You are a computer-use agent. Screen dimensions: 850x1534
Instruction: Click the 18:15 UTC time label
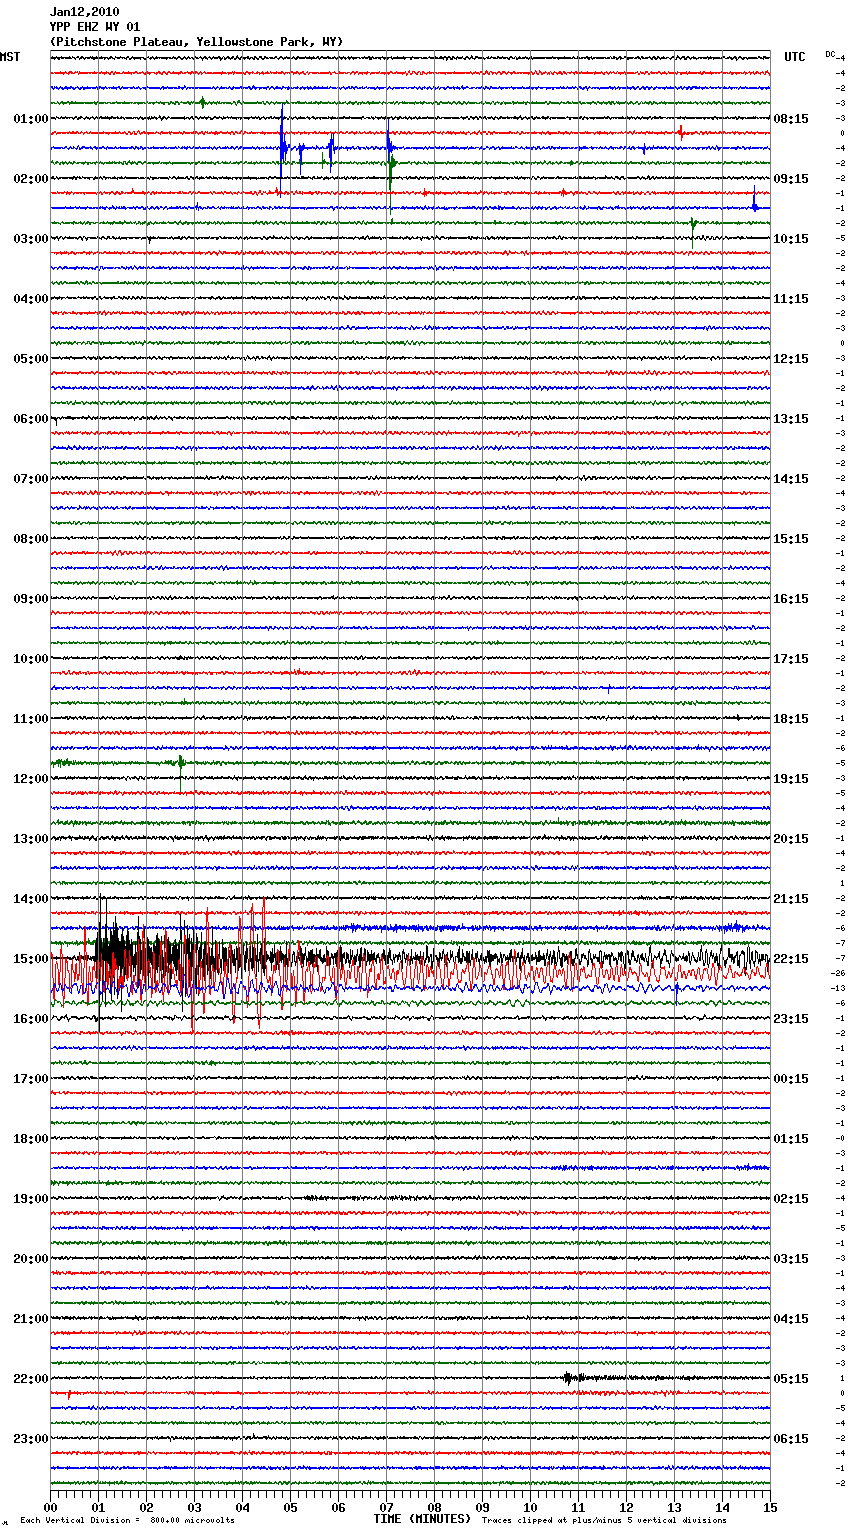click(x=791, y=719)
